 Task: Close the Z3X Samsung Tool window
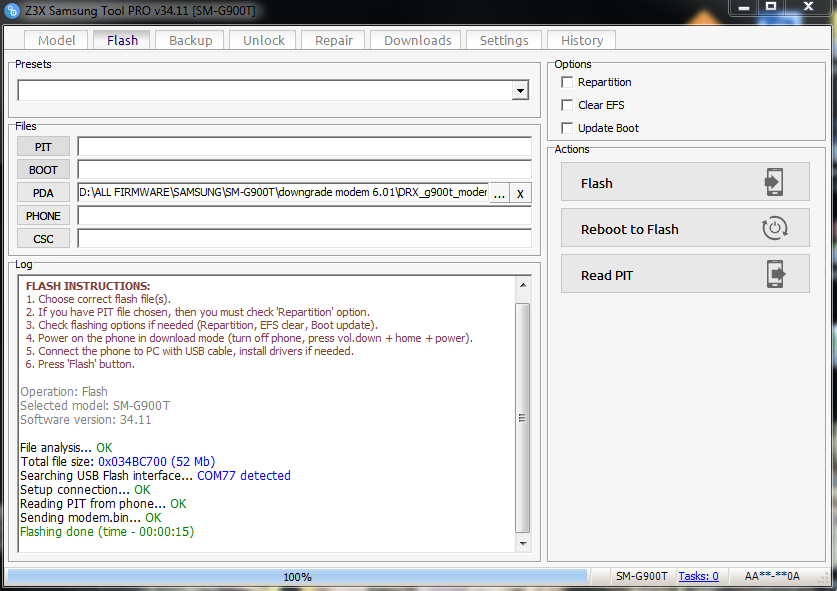[x=808, y=6]
